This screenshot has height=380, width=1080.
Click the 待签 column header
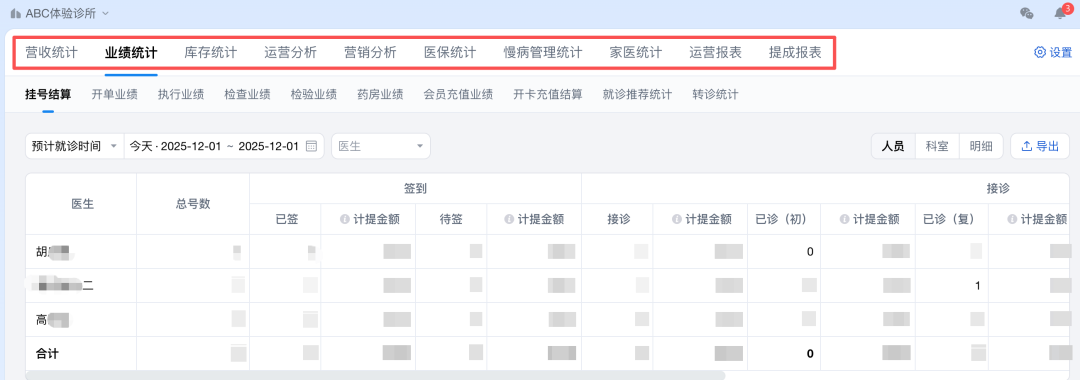pyautogui.click(x=451, y=219)
